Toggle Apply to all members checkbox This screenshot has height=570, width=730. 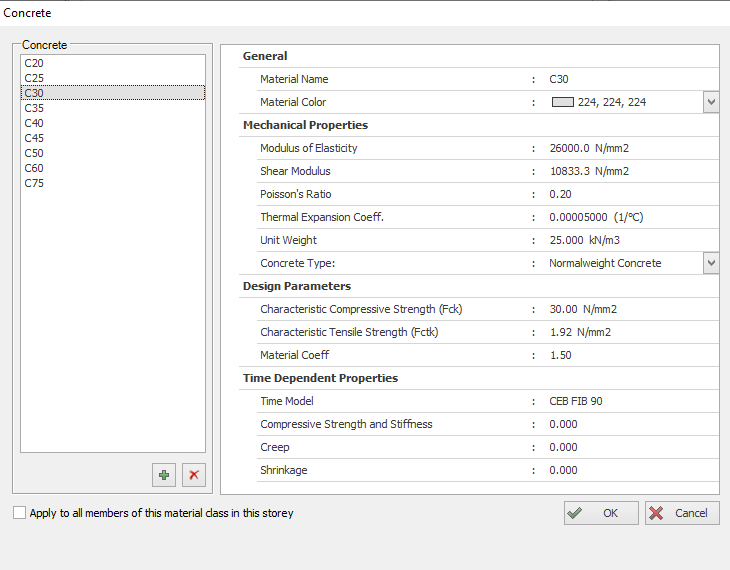(20, 513)
